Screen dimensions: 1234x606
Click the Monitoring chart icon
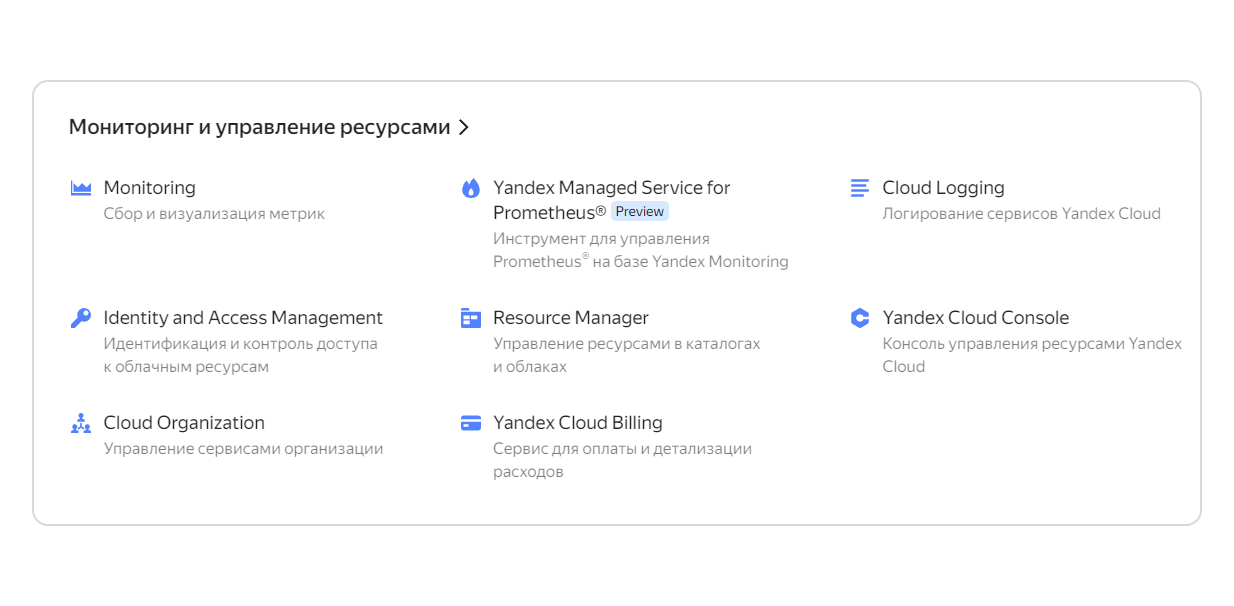(81, 188)
